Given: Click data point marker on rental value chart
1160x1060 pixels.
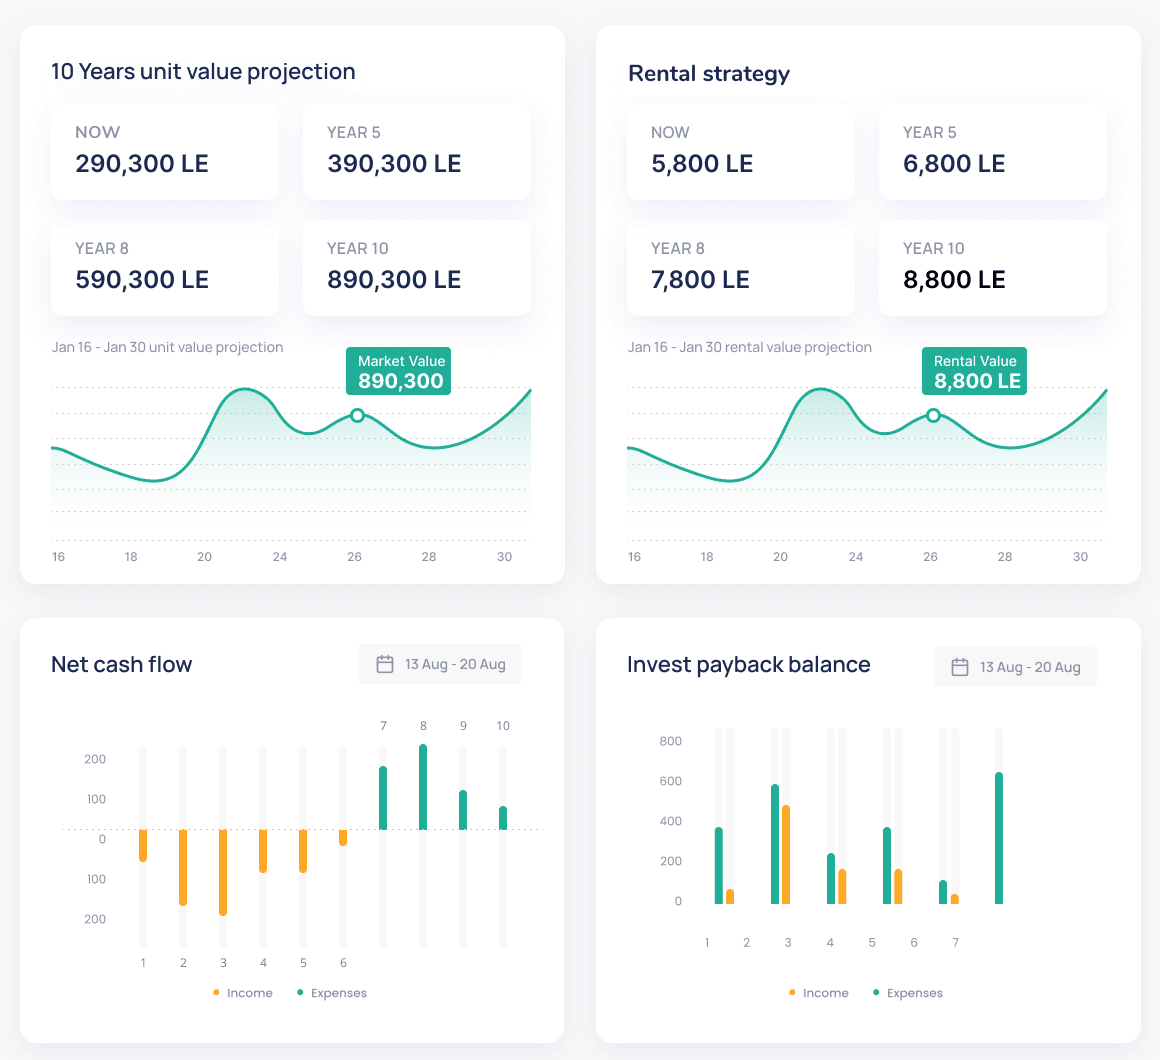Looking at the screenshot, I should [934, 416].
